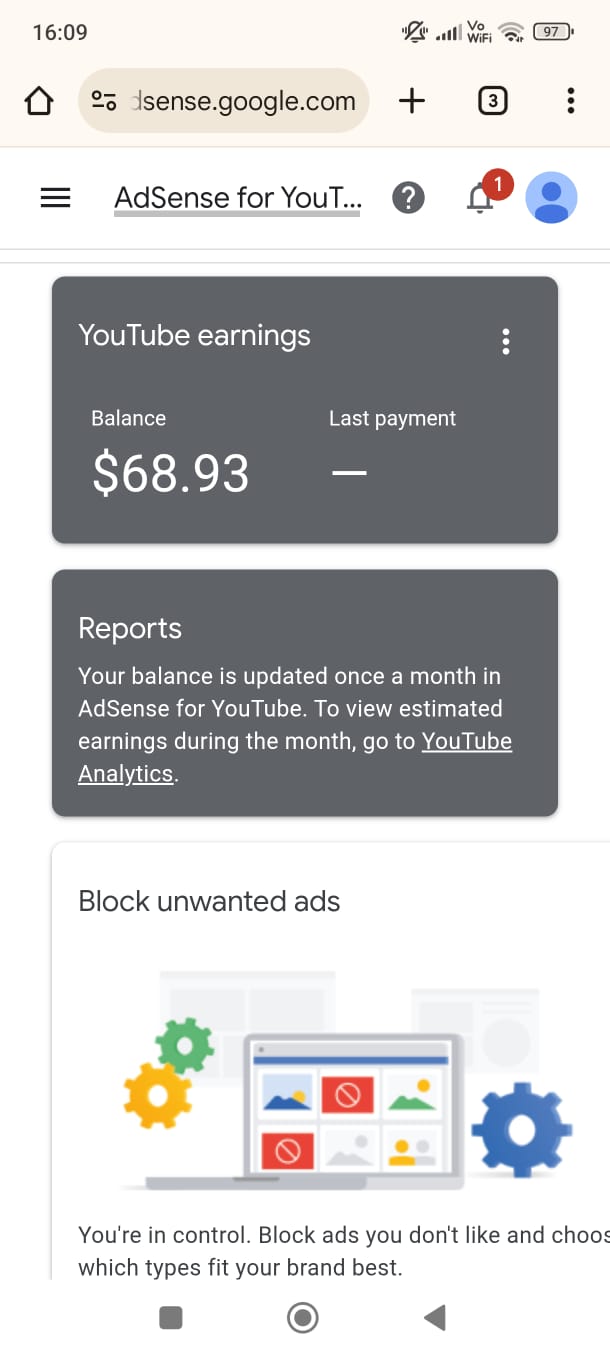
Task: Tap the Block unwanted ads heading
Action: 209,901
